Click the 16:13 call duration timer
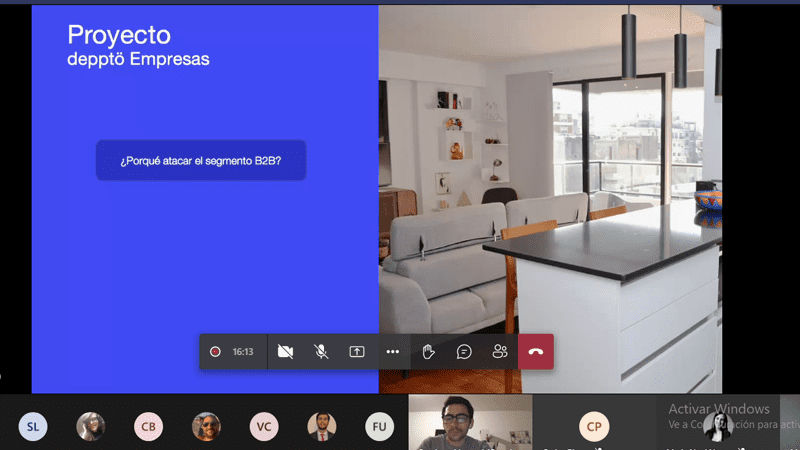This screenshot has height=450, width=800. point(243,352)
